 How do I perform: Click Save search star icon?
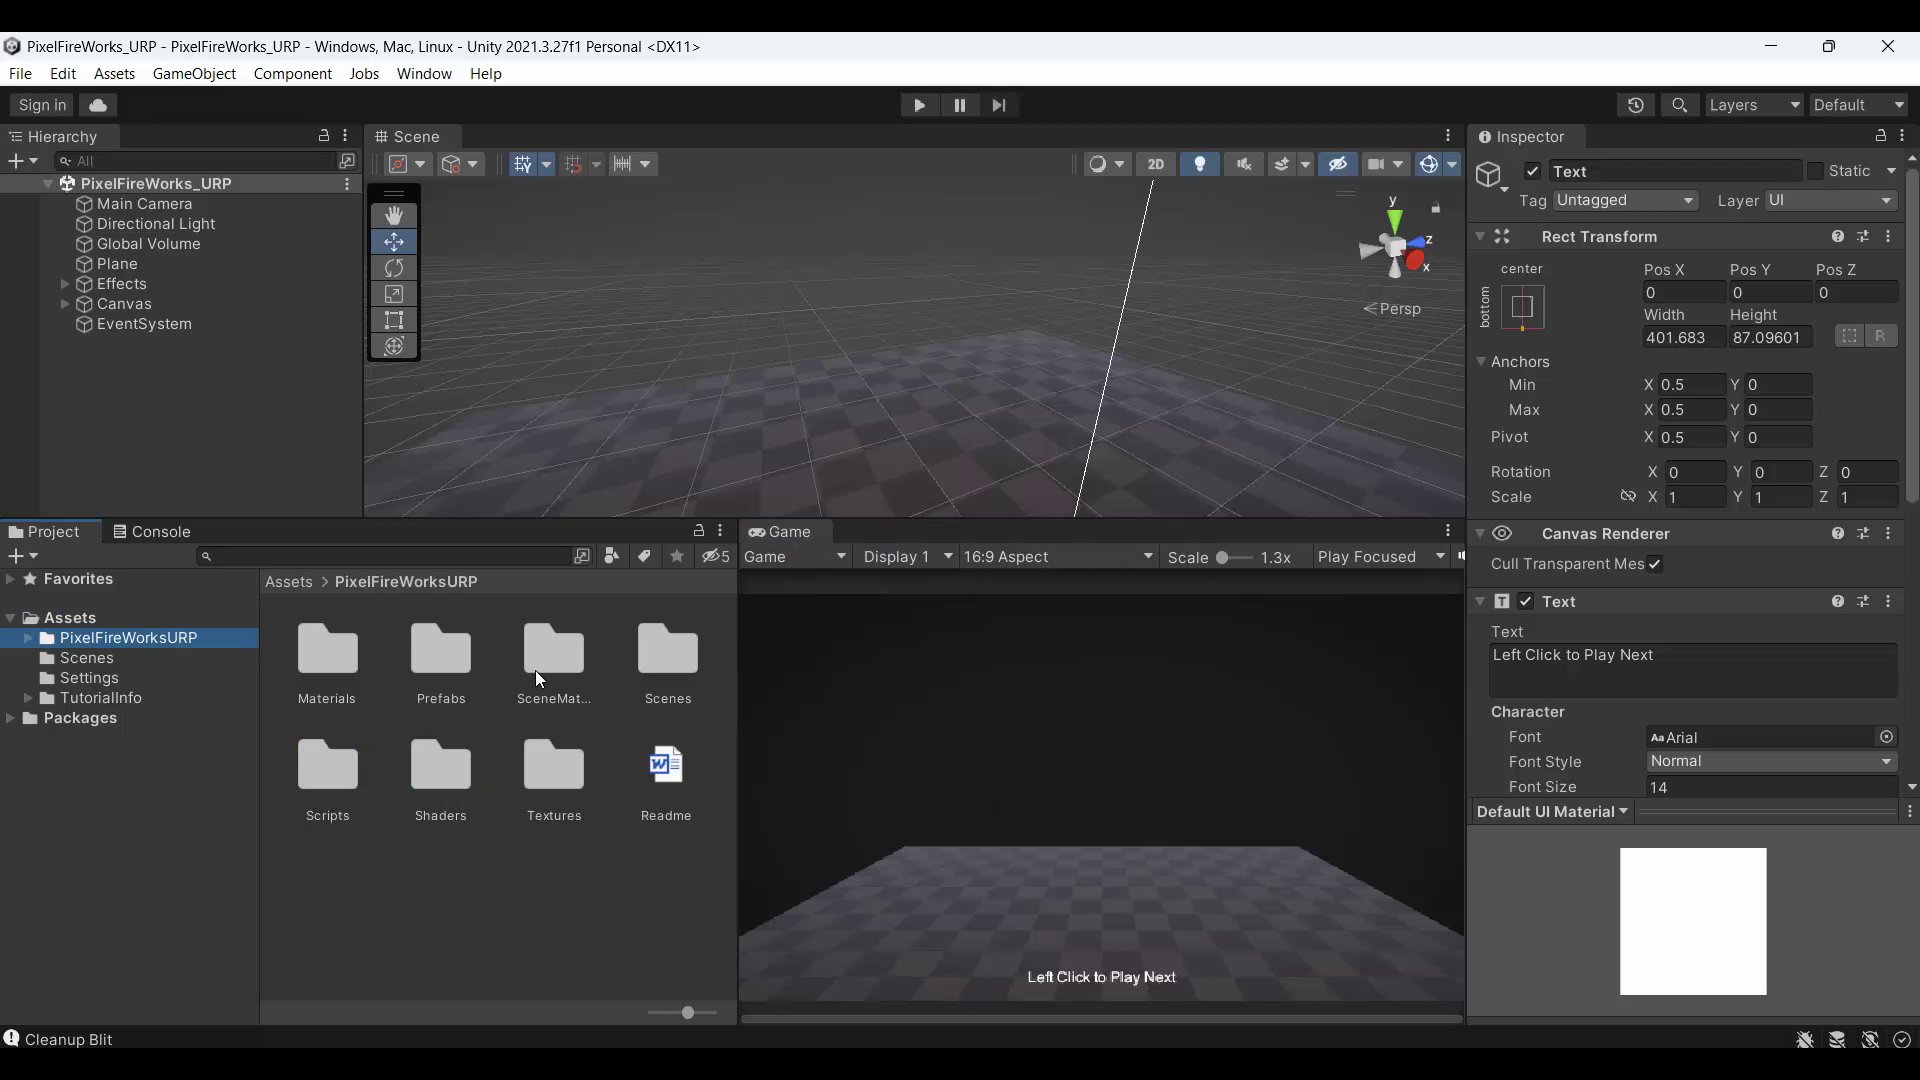(677, 556)
